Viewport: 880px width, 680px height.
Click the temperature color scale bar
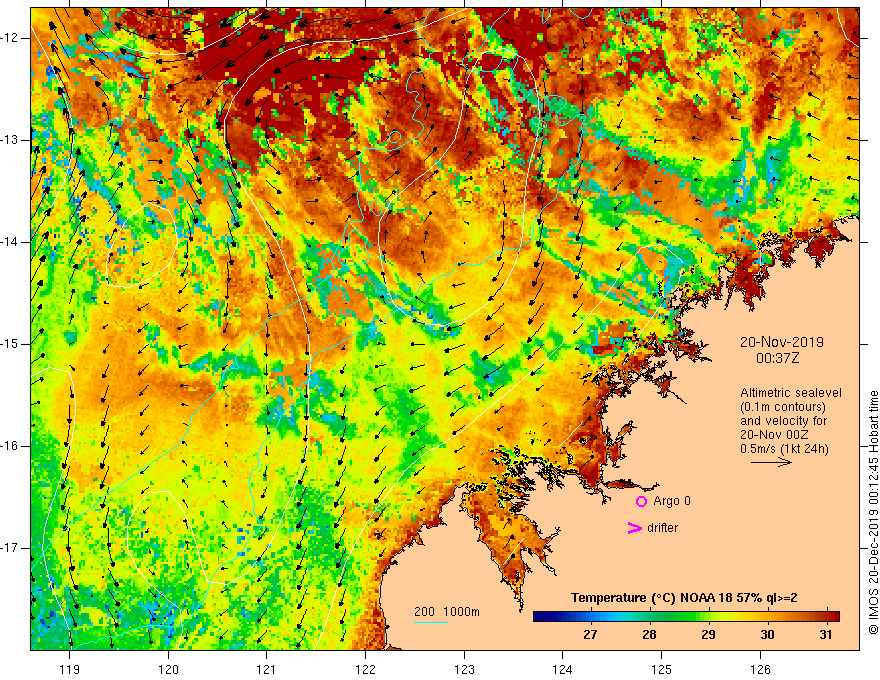click(x=686, y=617)
